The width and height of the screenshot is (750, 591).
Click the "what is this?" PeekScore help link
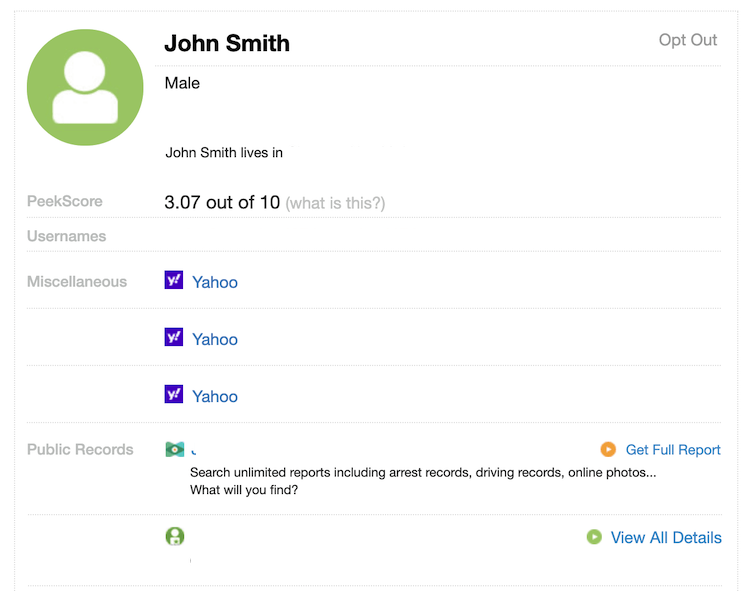(335, 203)
